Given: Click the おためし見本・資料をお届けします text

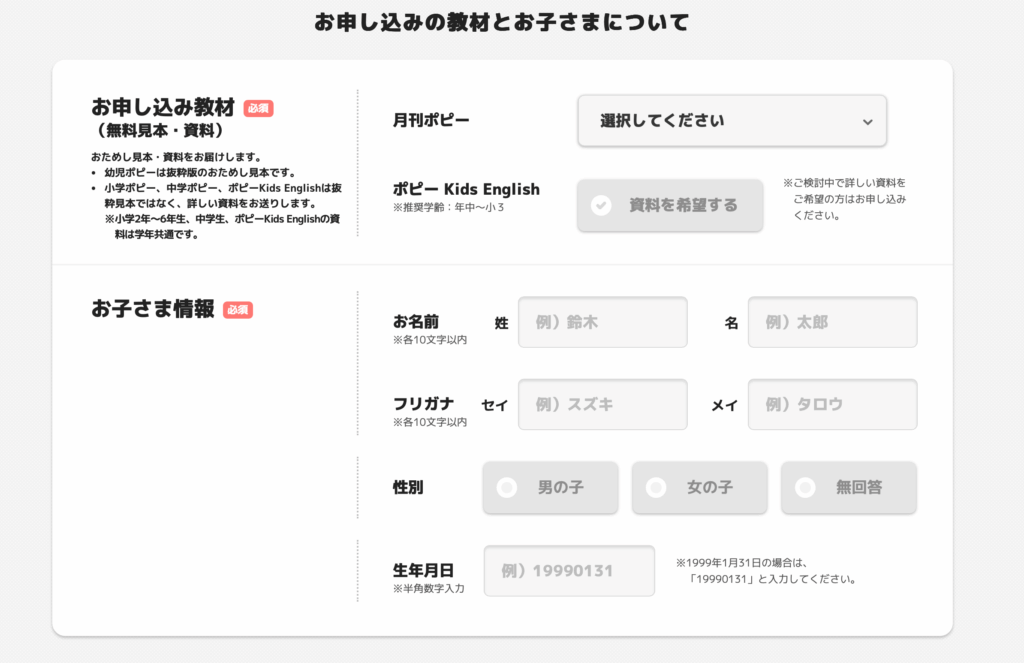Looking at the screenshot, I should pos(176,157).
